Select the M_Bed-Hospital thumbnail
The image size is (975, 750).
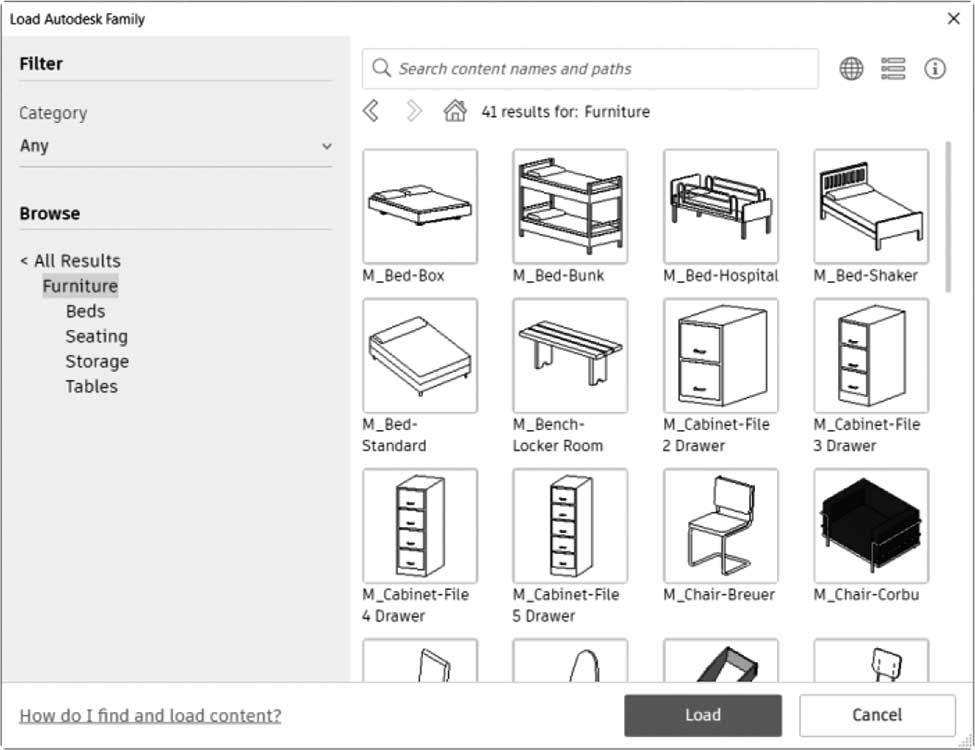click(721, 206)
